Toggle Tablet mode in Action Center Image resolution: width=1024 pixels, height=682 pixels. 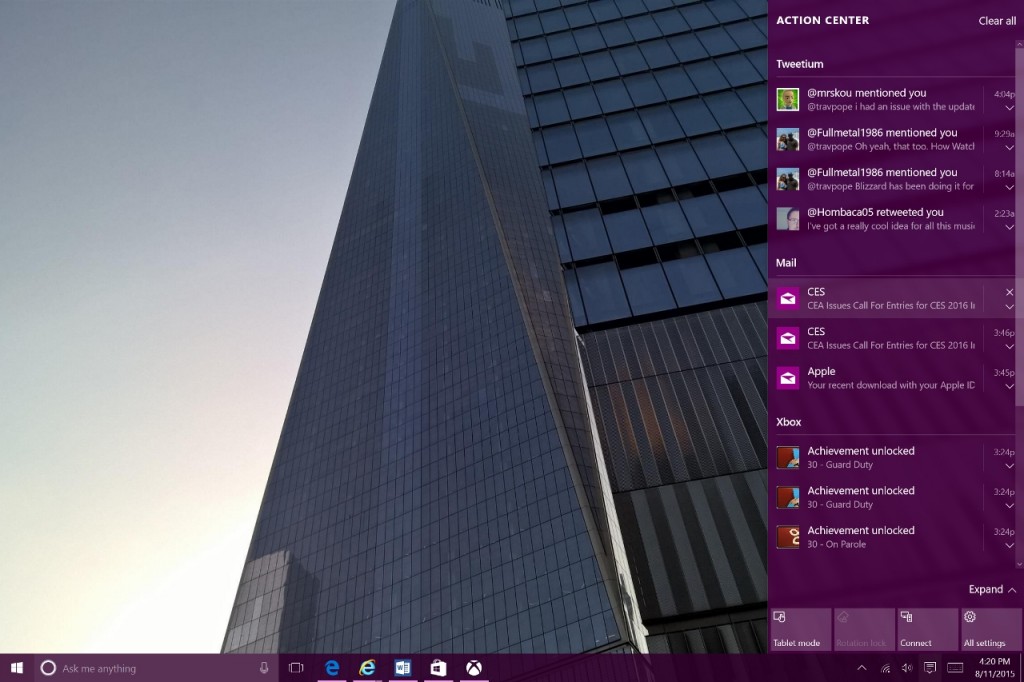tap(799, 628)
